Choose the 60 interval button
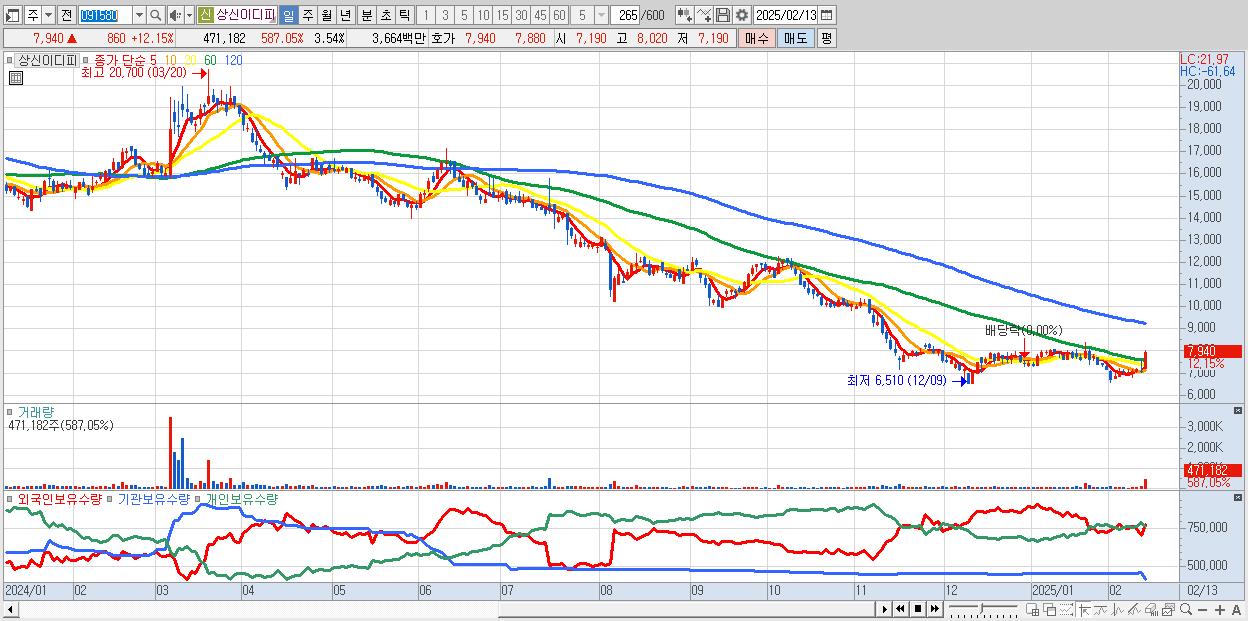This screenshot has width=1248, height=621. click(x=559, y=15)
